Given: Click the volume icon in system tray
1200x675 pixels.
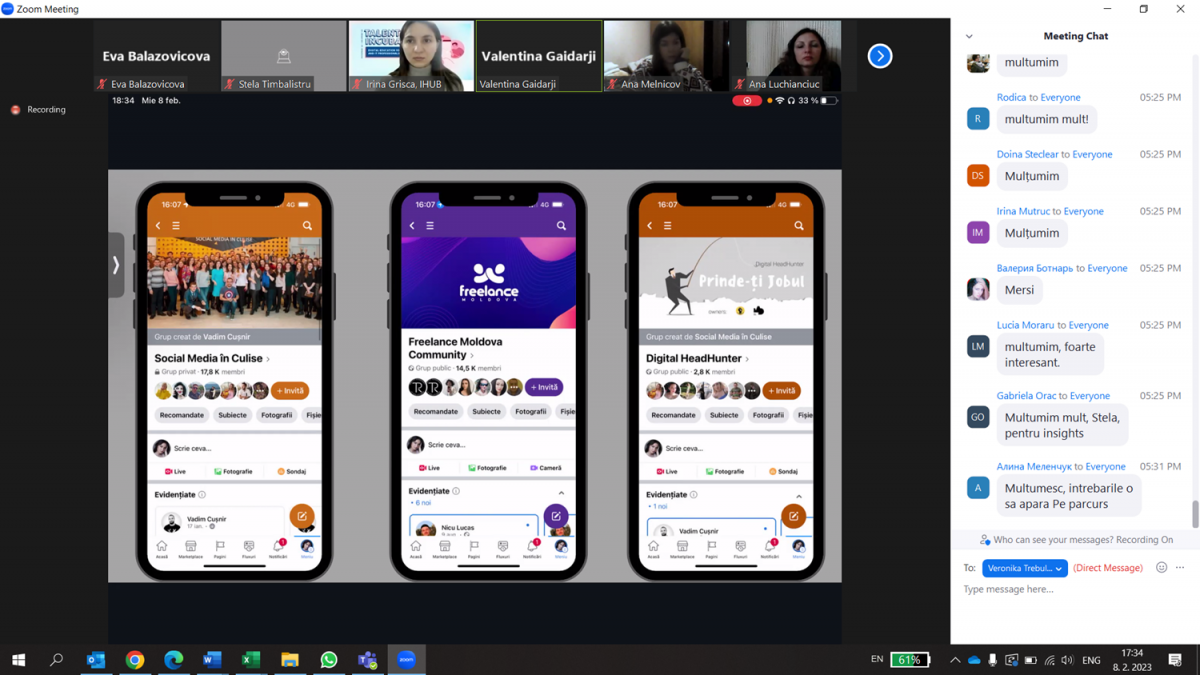Looking at the screenshot, I should (x=1068, y=660).
